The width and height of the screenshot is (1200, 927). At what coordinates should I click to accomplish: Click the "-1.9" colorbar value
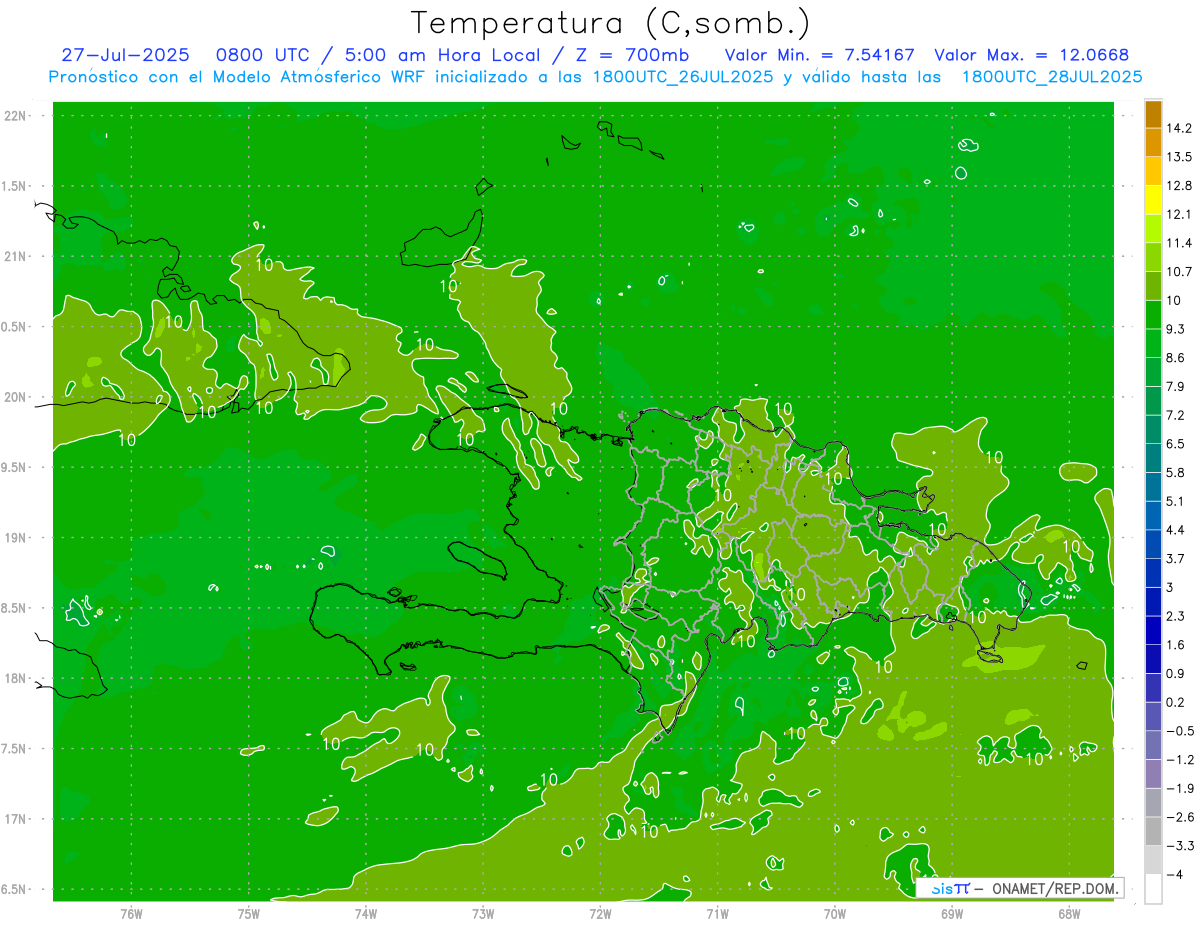click(x=1180, y=788)
